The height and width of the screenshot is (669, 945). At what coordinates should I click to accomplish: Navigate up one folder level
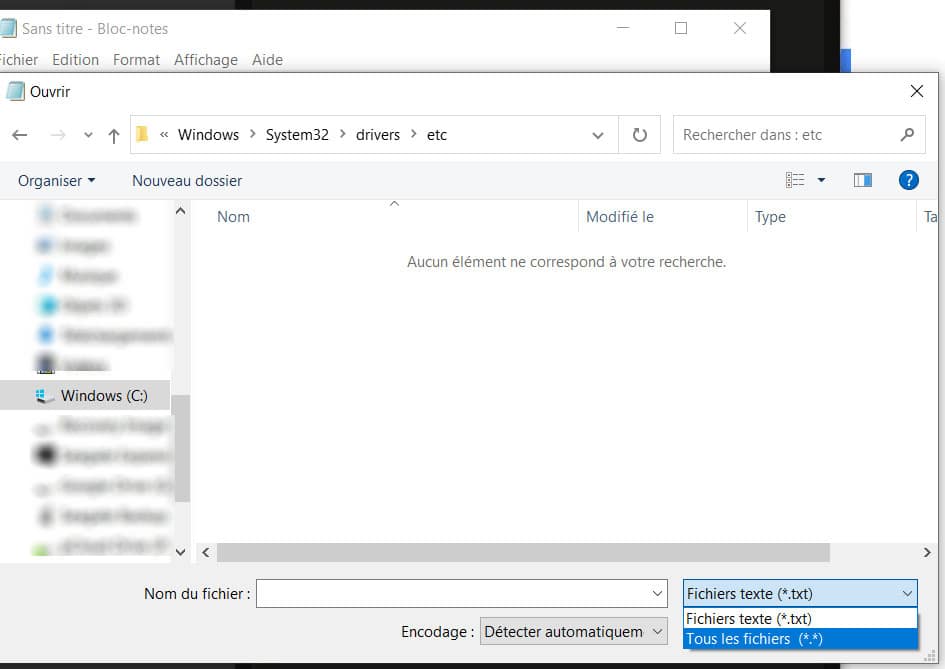tap(113, 136)
